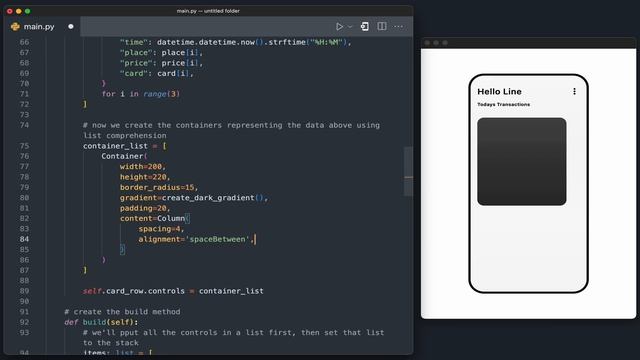Split the editor with split icon
This screenshot has width=640, height=360.
382,27
